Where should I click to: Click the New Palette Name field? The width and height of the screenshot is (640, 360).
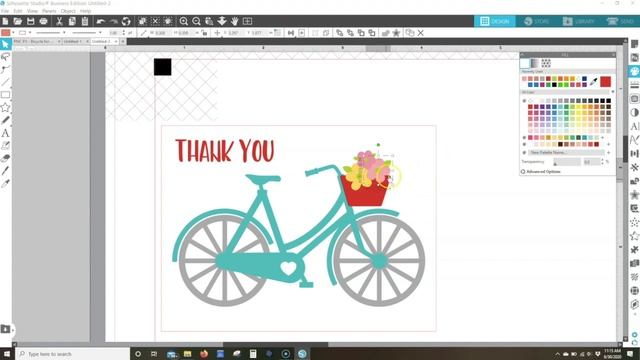[566, 152]
